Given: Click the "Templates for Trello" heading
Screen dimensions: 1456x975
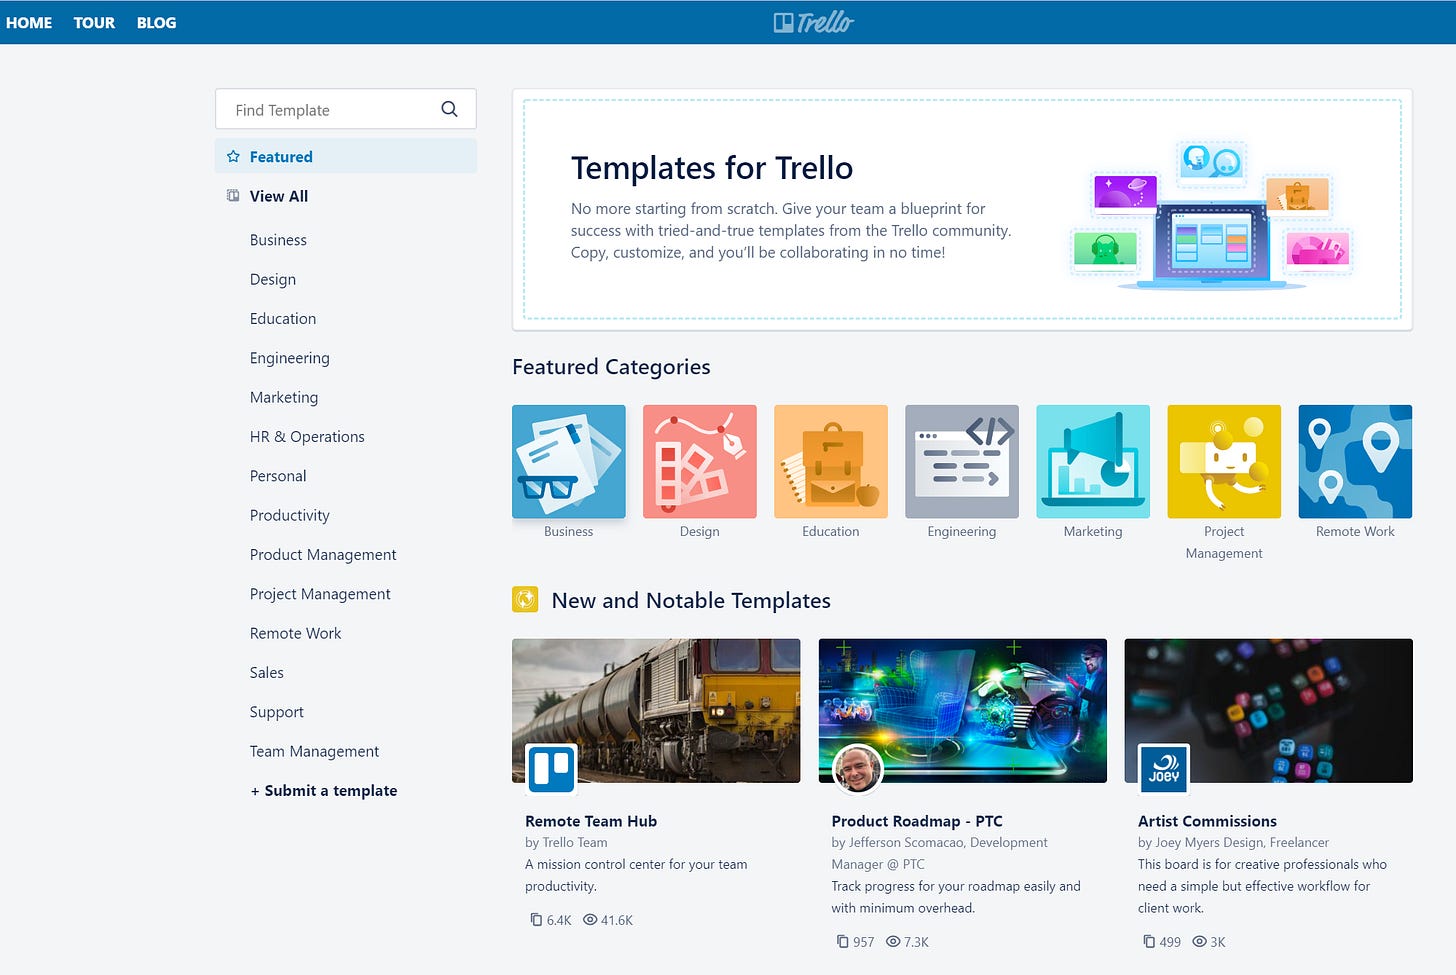Looking at the screenshot, I should pos(712,168).
